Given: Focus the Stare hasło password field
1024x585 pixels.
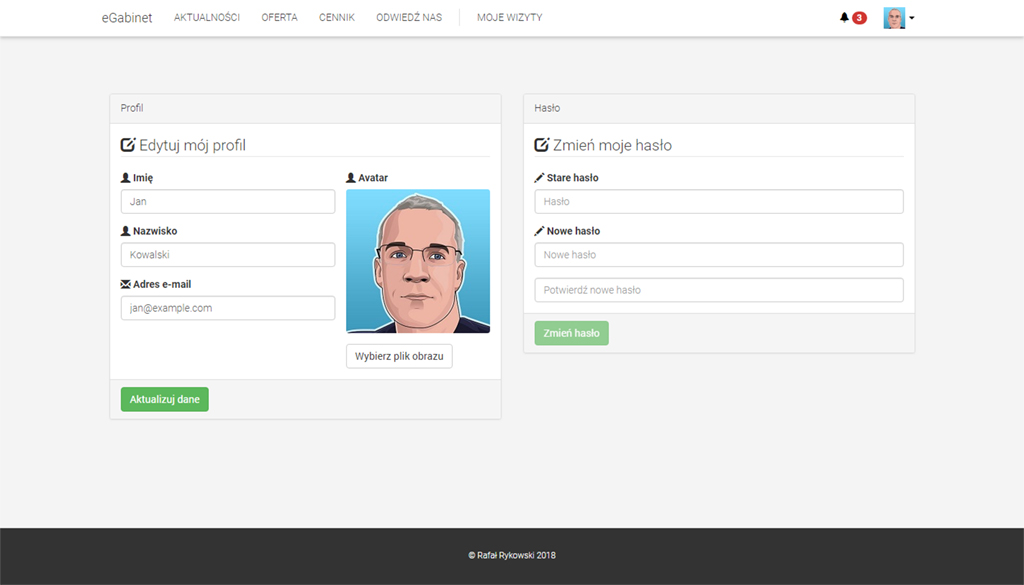Looking at the screenshot, I should click(719, 202).
